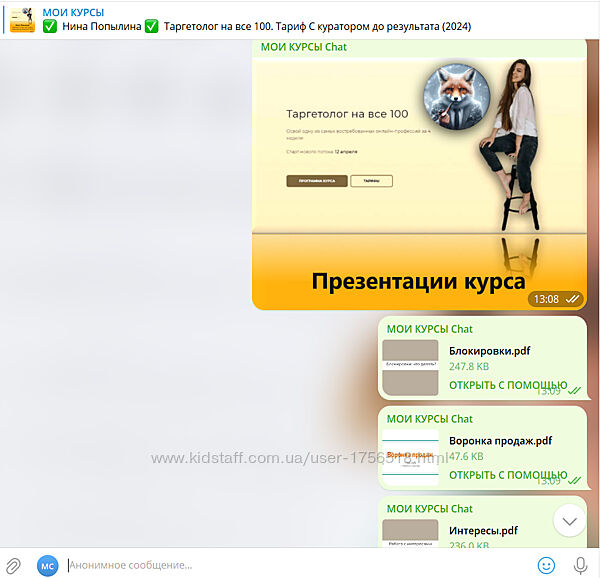Screen dimensions: 600x578
Task: Click the Воронка продаж.pdf file name
Action: [x=500, y=441]
